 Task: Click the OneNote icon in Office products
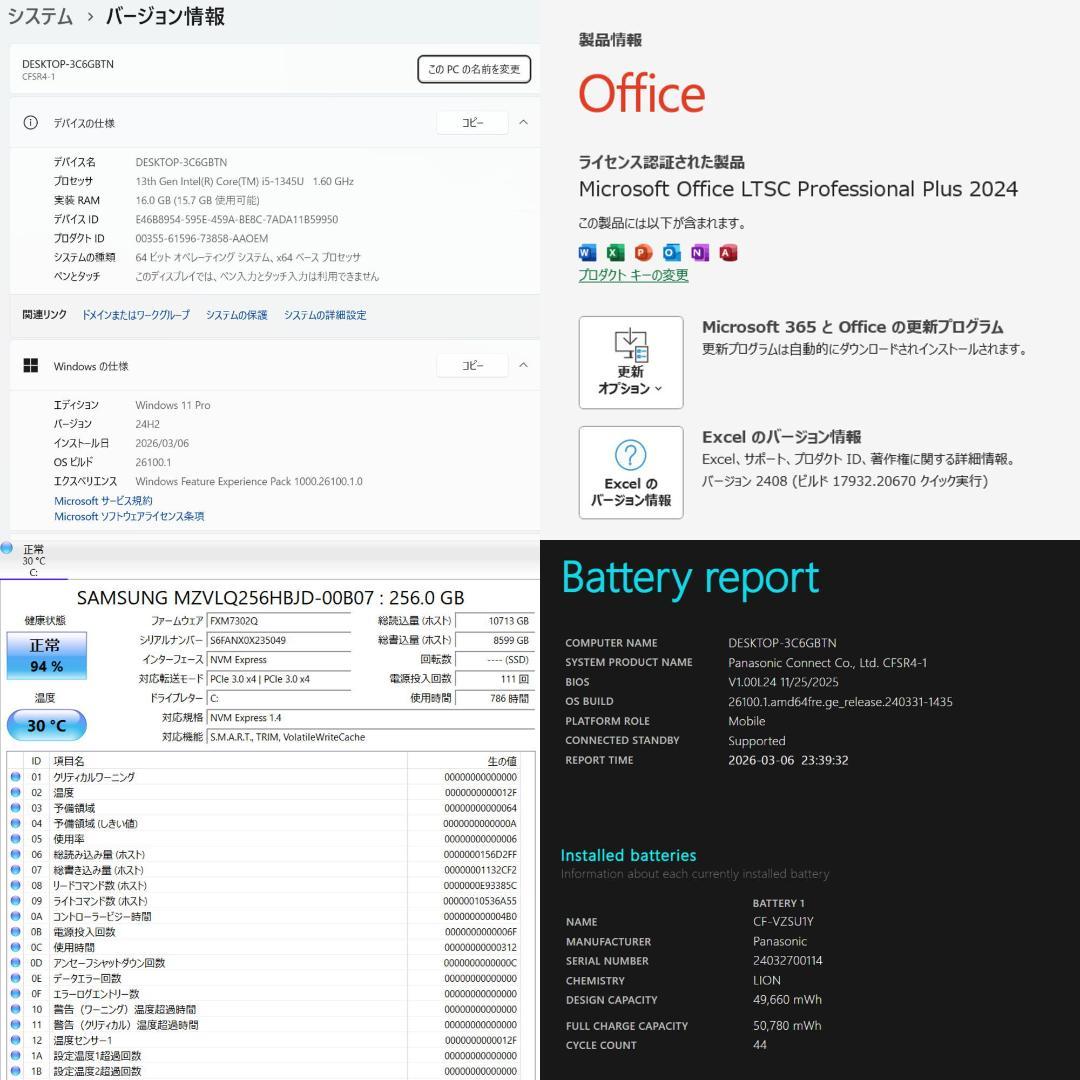pos(700,253)
